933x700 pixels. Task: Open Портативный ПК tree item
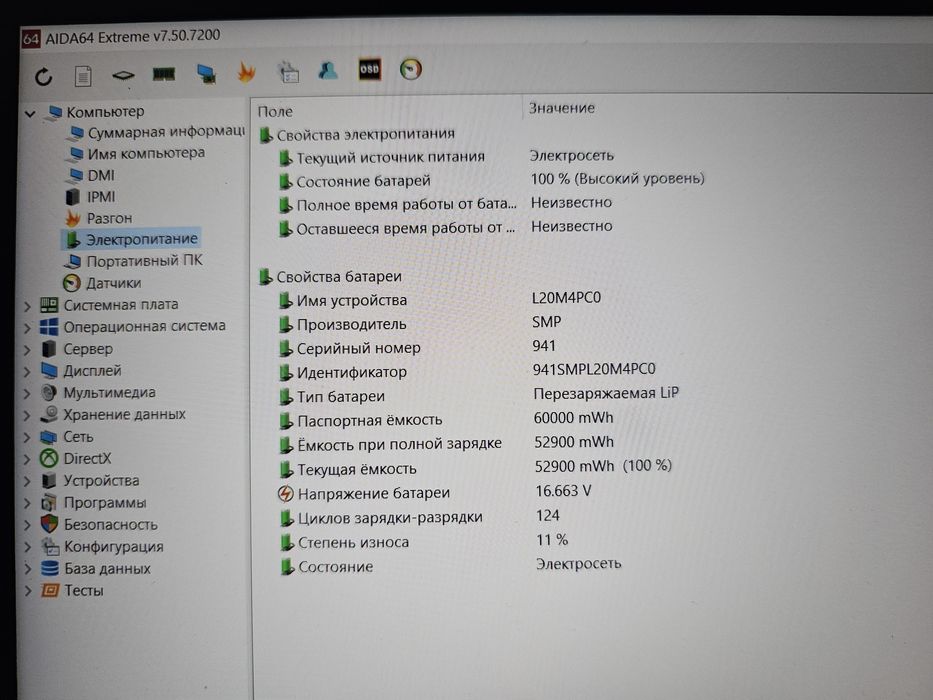pos(133,261)
